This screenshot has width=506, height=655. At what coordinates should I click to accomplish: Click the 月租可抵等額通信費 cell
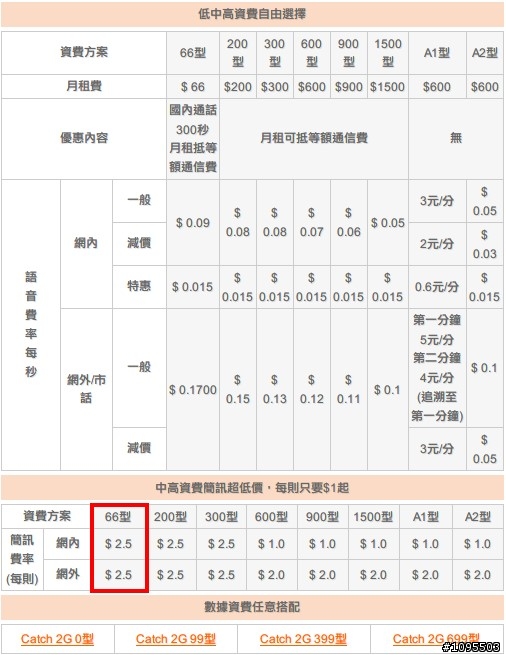click(x=314, y=138)
